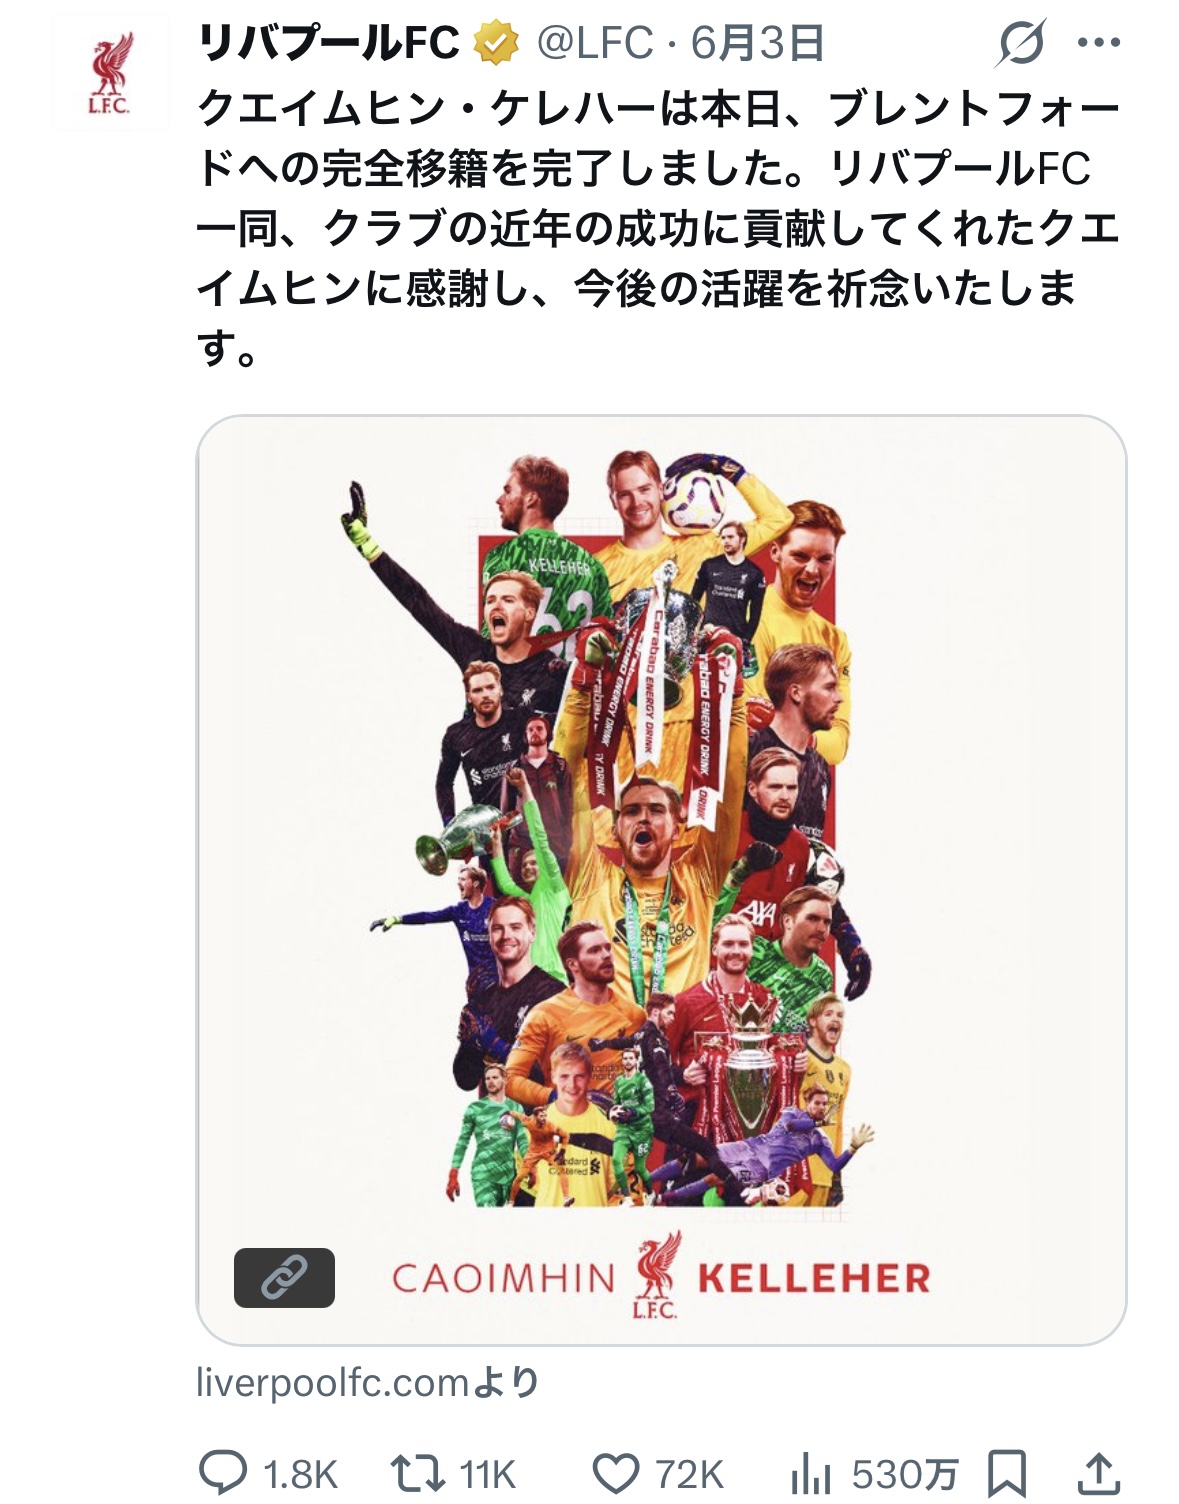Tap the 11K repost count
The height and width of the screenshot is (1504, 1179).
click(x=487, y=1474)
